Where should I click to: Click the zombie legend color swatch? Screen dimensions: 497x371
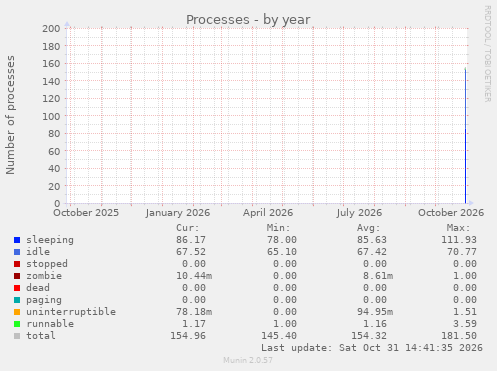(x=17, y=276)
